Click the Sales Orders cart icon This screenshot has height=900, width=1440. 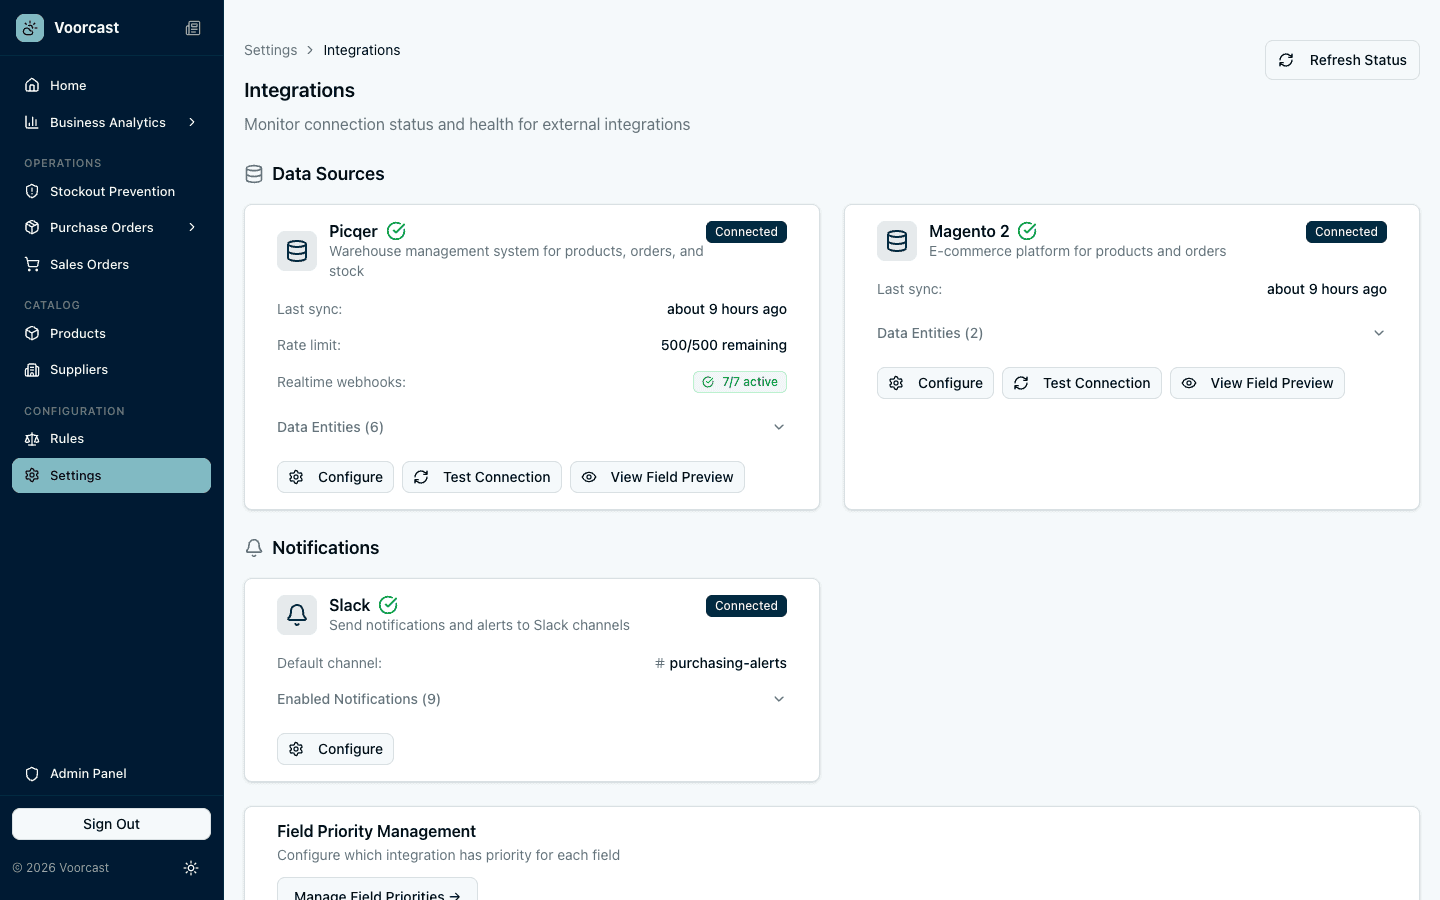coord(31,264)
